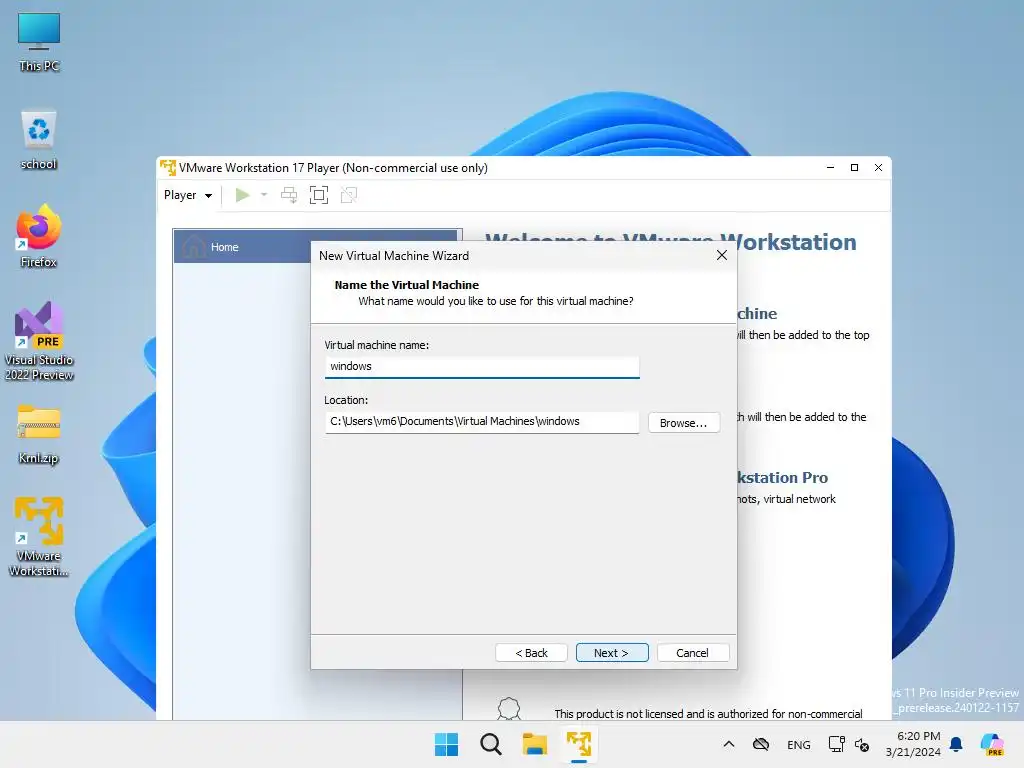1024x768 pixels.
Task: Select Krnl.zip file on desktop
Action: 39,434
